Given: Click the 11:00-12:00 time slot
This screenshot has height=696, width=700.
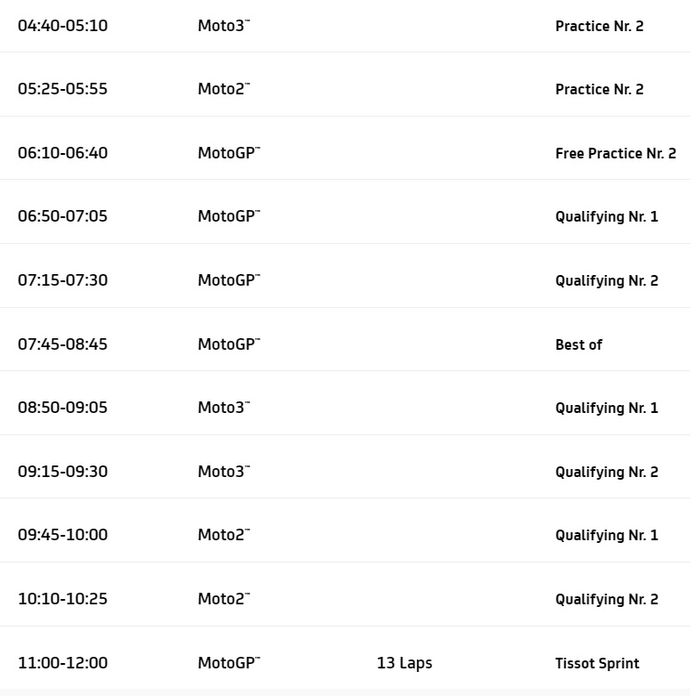Looking at the screenshot, I should tap(62, 663).
